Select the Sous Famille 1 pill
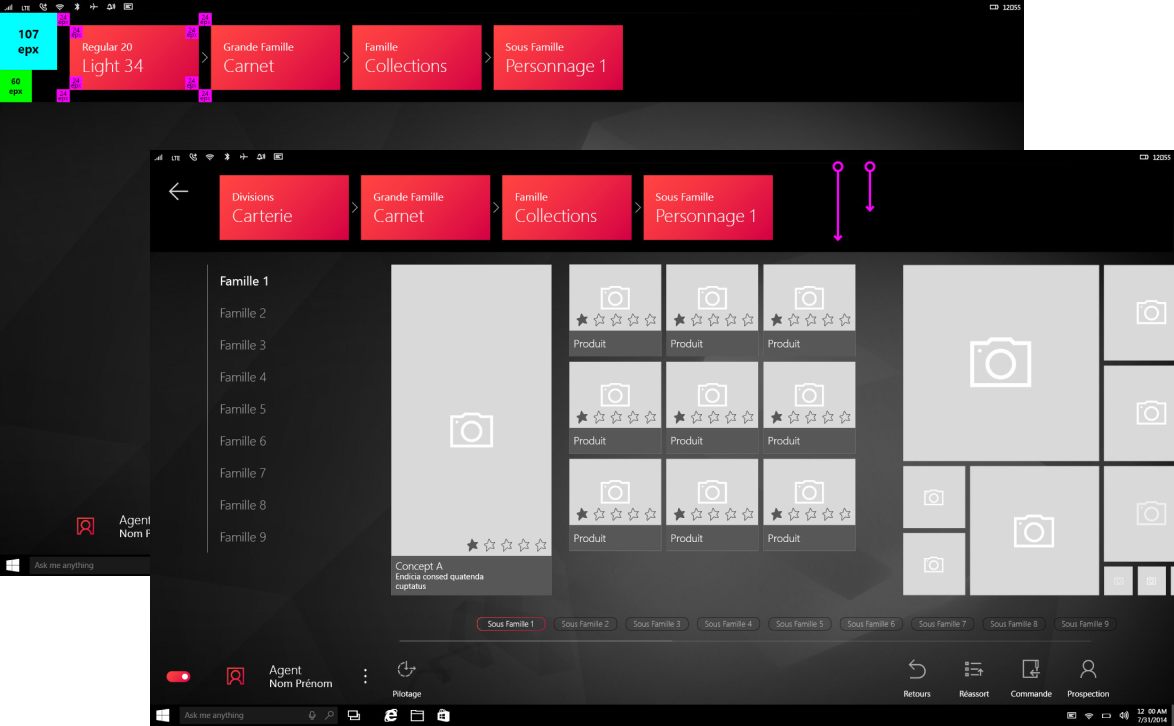This screenshot has height=726, width=1174. tap(510, 624)
